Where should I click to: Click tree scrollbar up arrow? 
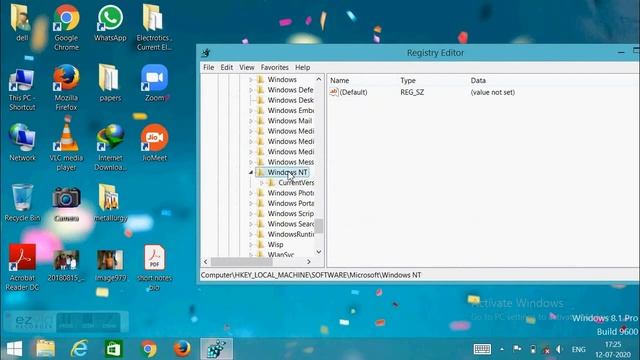[319, 79]
